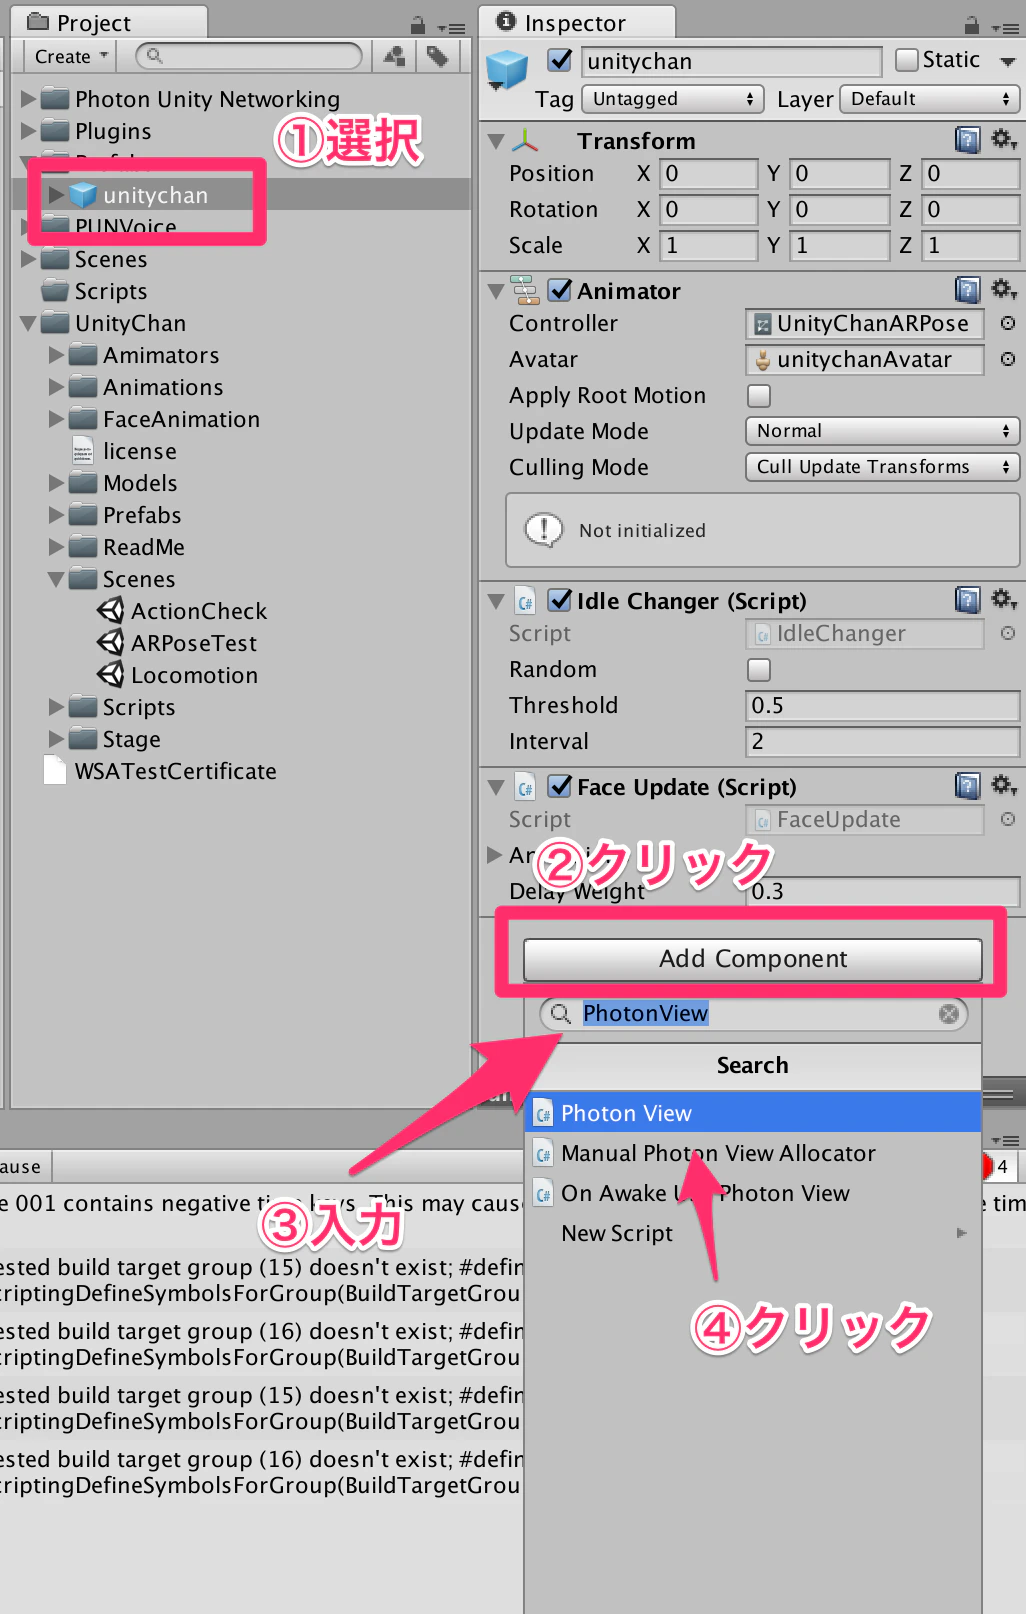Select the WSATestCertificate file

click(x=160, y=771)
